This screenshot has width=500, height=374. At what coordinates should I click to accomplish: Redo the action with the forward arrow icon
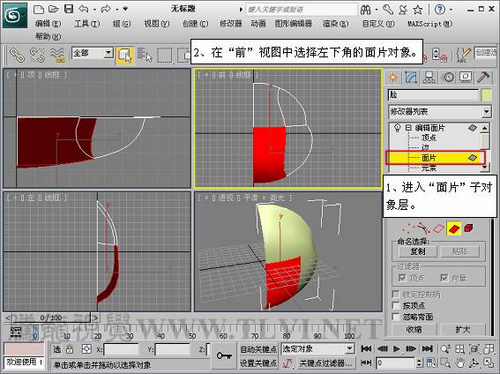(x=106, y=9)
